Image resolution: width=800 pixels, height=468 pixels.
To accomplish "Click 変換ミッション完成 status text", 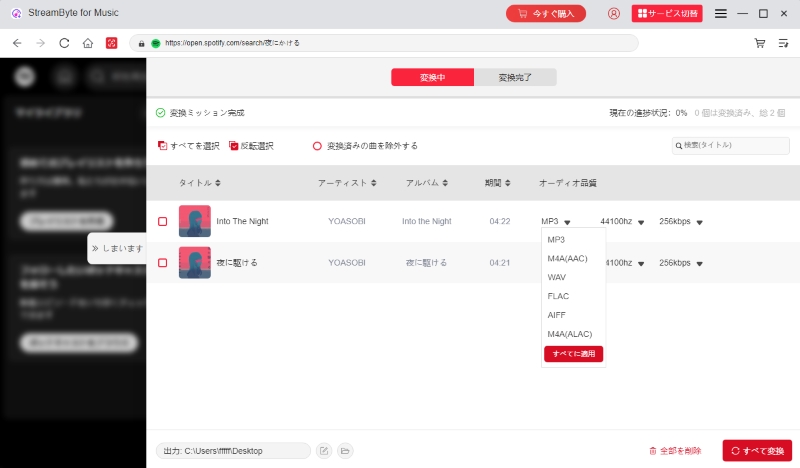I will 207,113.
